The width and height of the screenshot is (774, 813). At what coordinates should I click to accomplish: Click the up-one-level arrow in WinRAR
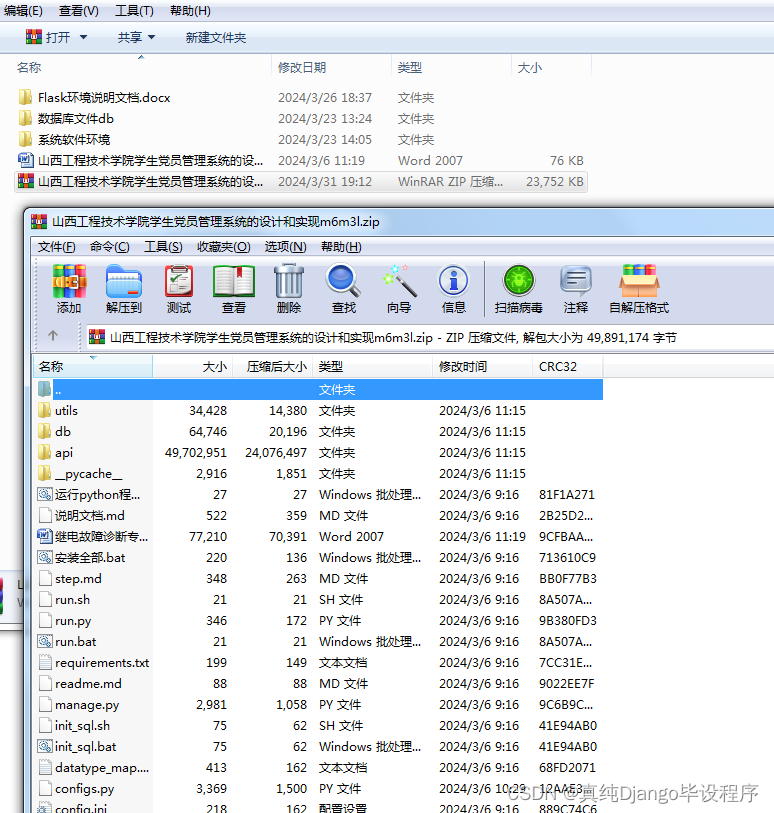point(53,336)
